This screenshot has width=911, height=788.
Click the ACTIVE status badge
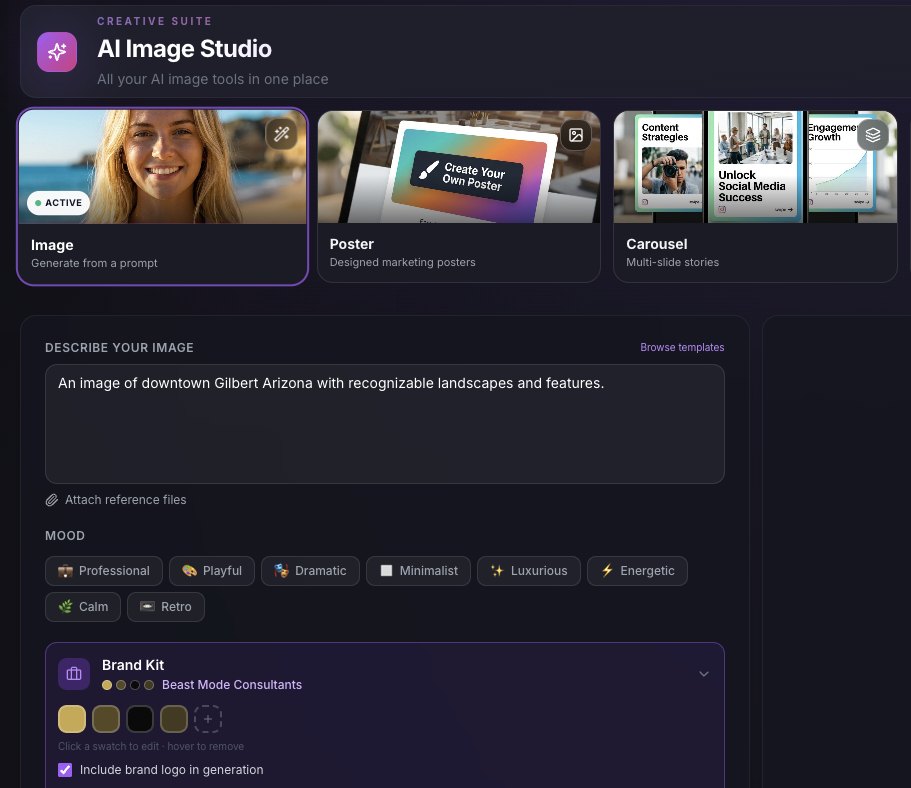pyautogui.click(x=58, y=203)
